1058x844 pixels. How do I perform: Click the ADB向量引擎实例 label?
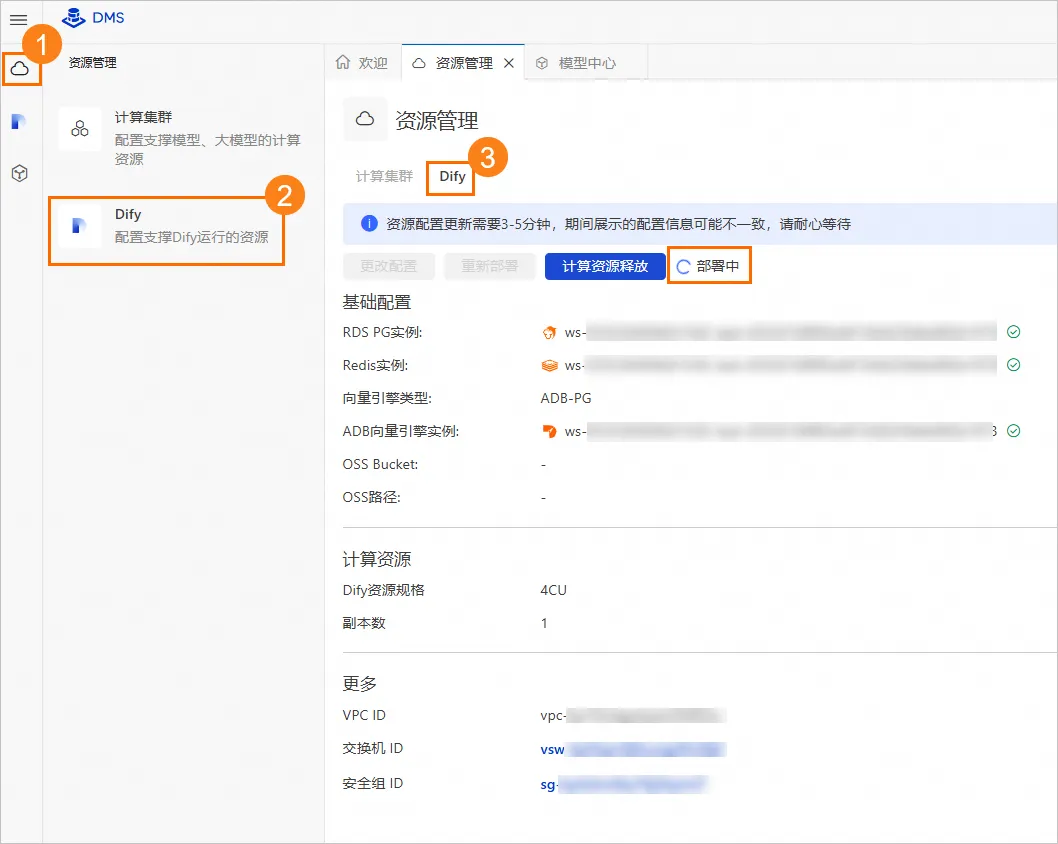click(401, 431)
